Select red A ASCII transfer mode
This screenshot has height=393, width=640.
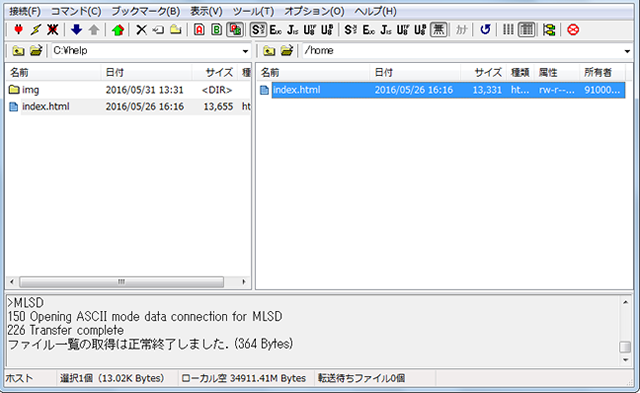click(x=199, y=29)
